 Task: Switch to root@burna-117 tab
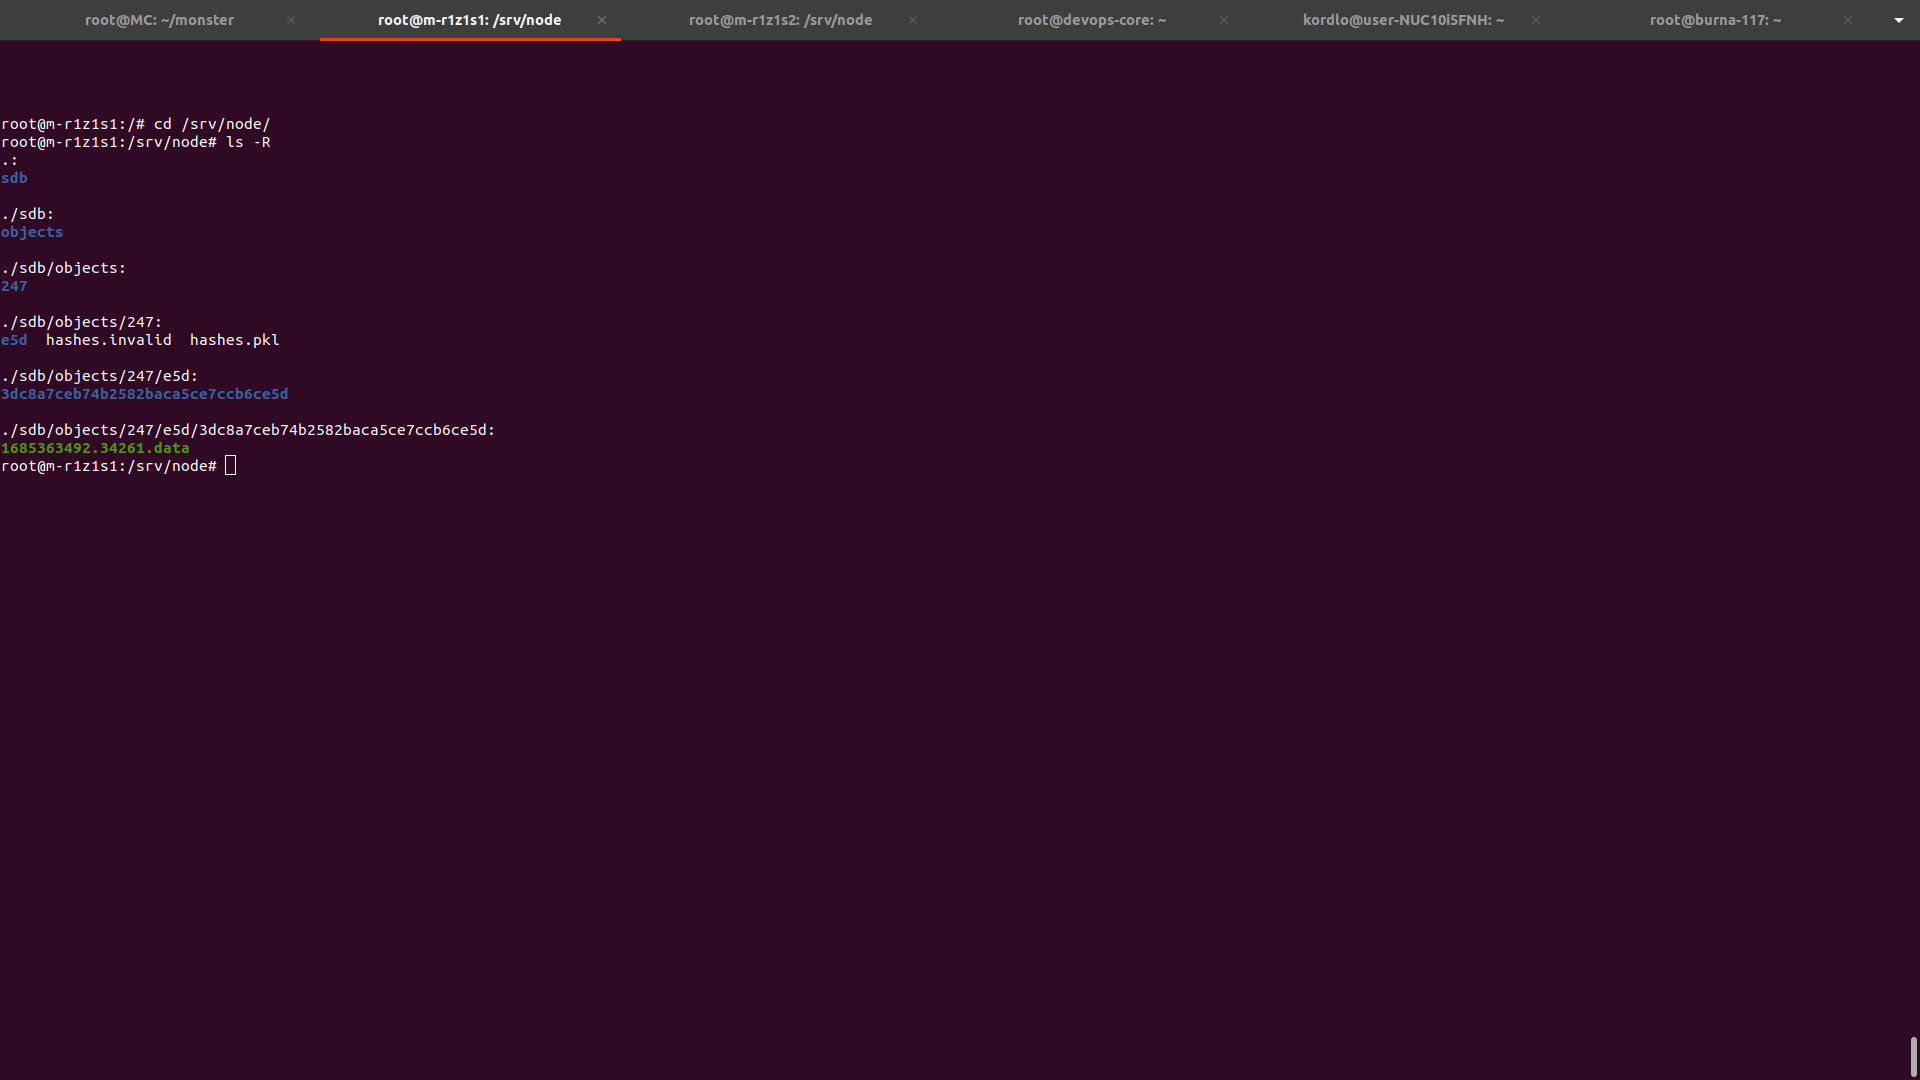1715,20
